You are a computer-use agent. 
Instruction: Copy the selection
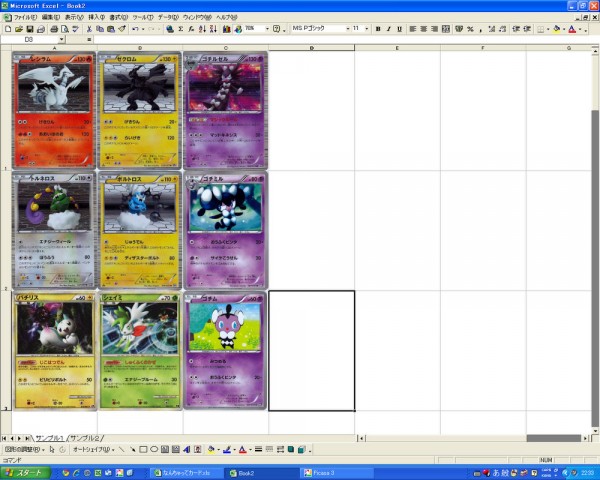pos(100,29)
